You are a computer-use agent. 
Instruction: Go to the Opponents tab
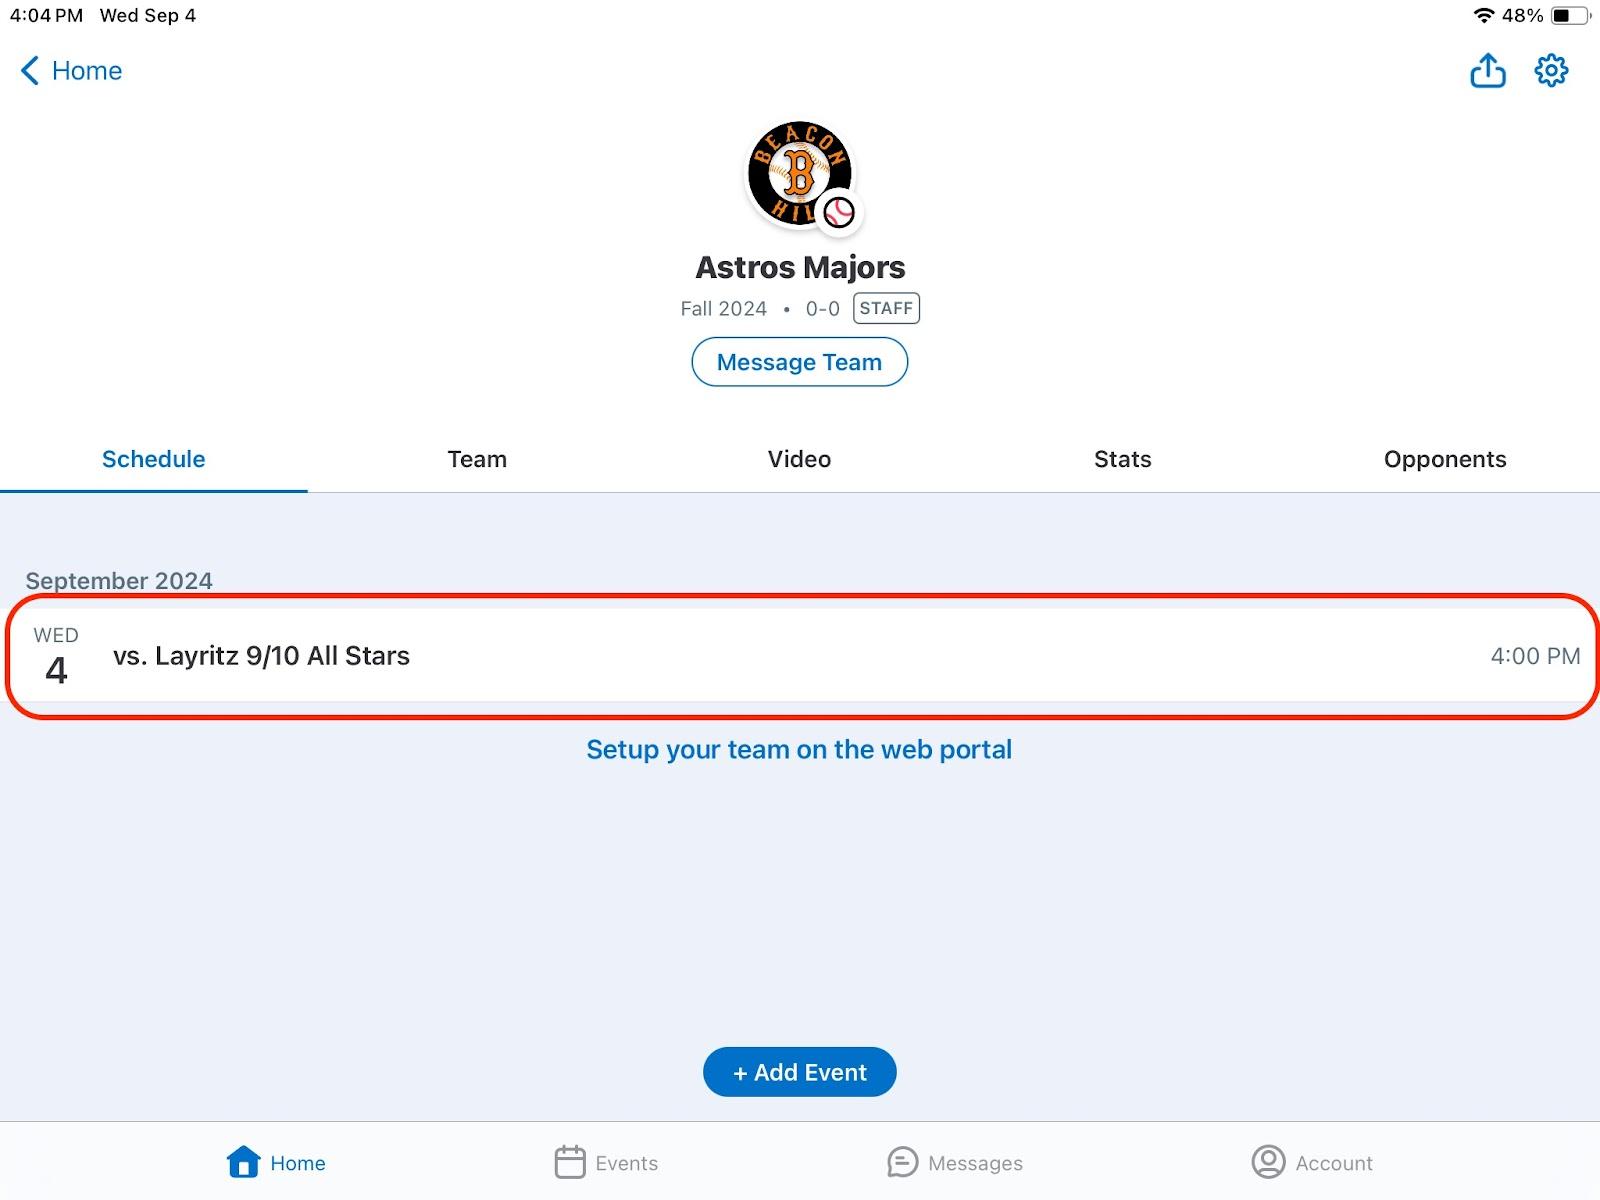(1445, 459)
